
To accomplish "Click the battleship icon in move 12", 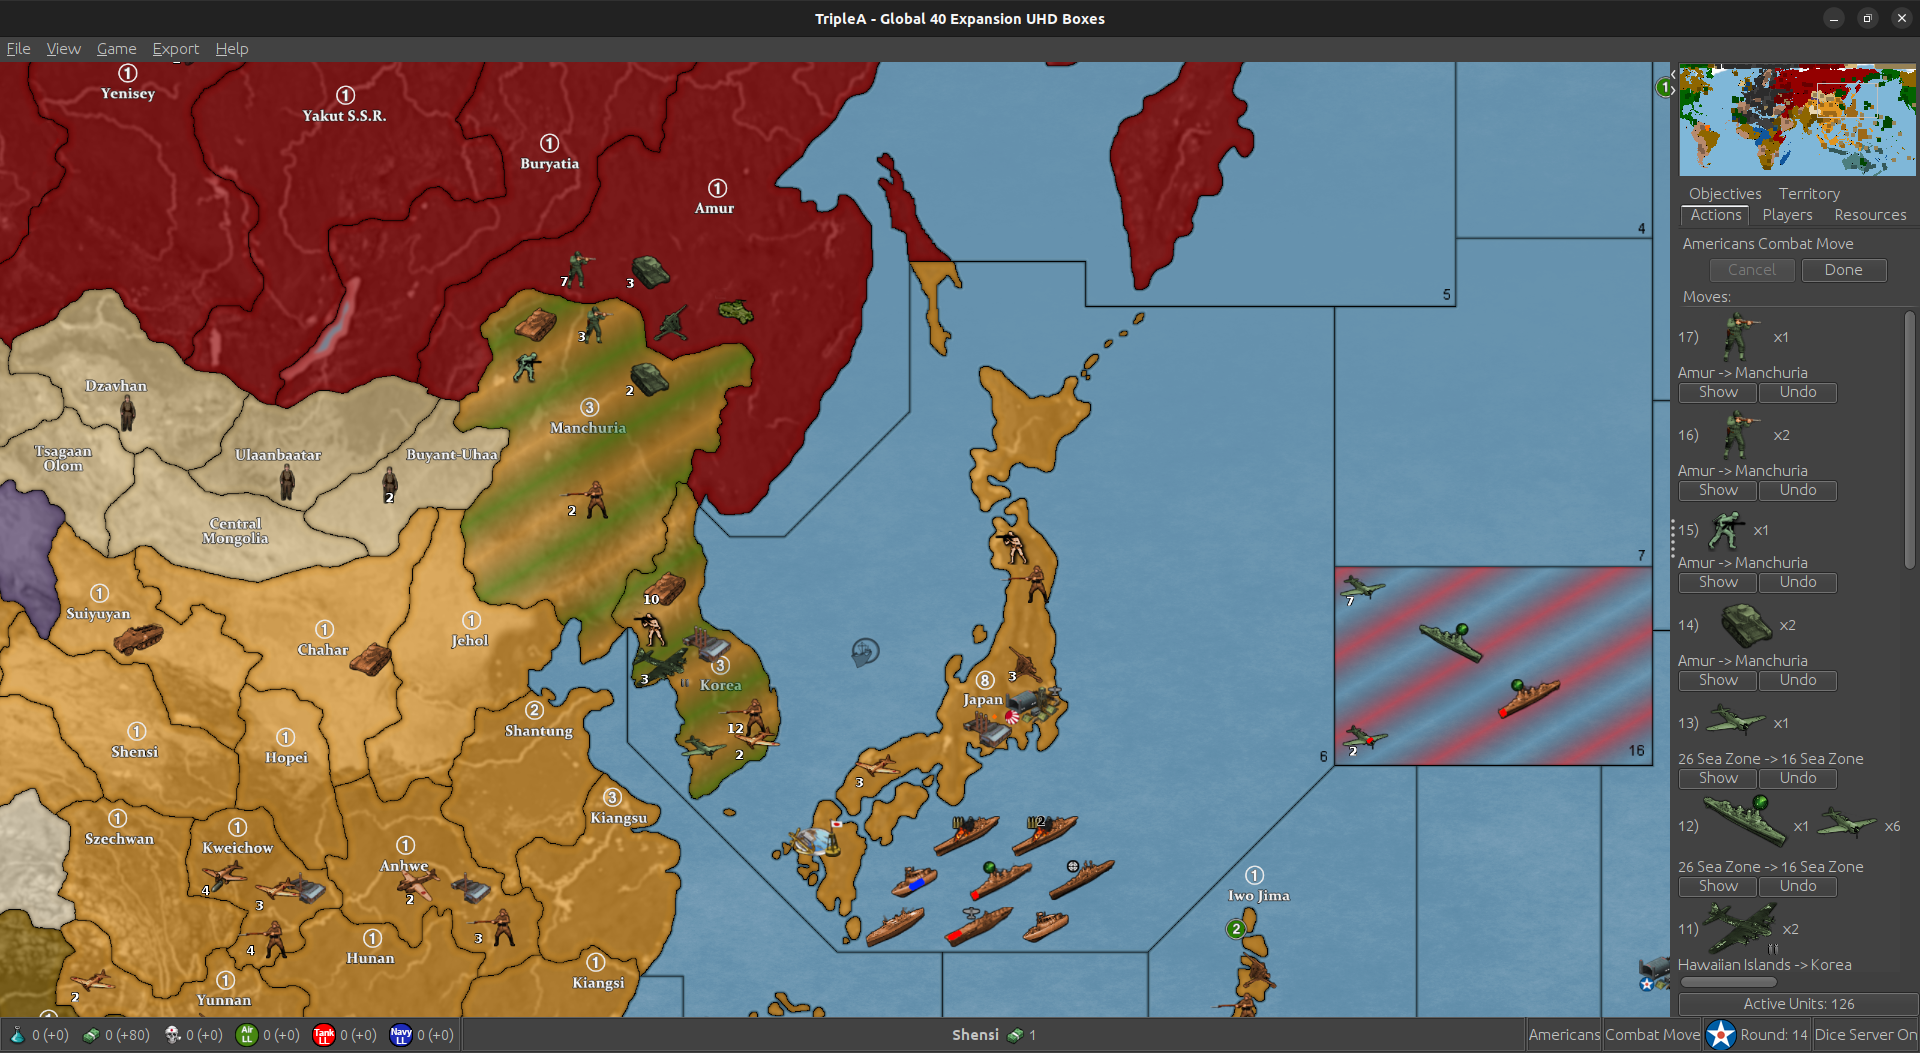I will tap(1744, 820).
